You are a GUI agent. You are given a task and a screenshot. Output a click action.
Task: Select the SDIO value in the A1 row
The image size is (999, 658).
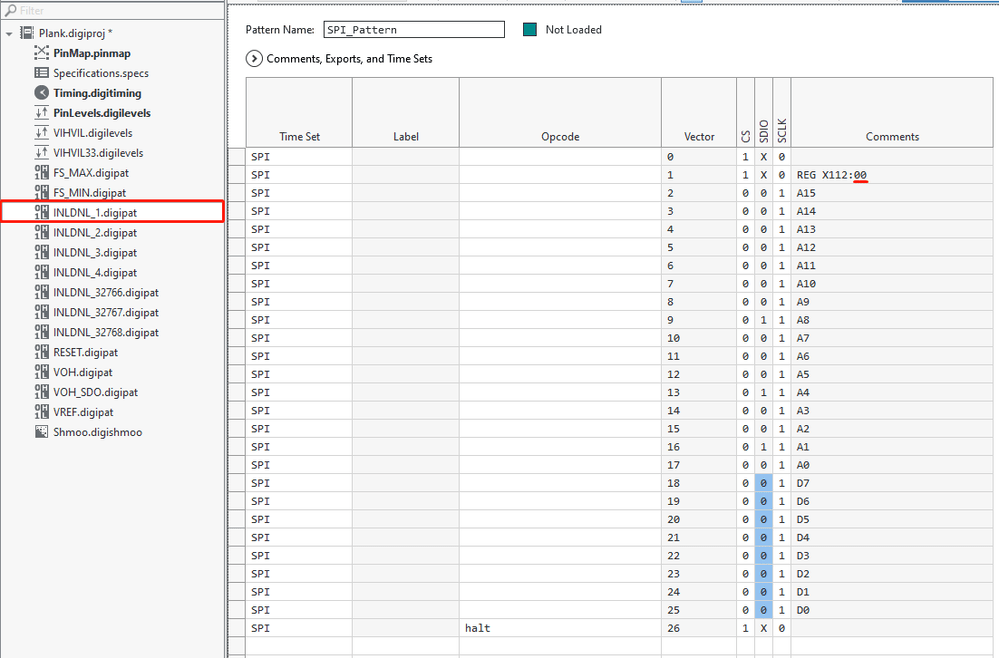pos(763,447)
